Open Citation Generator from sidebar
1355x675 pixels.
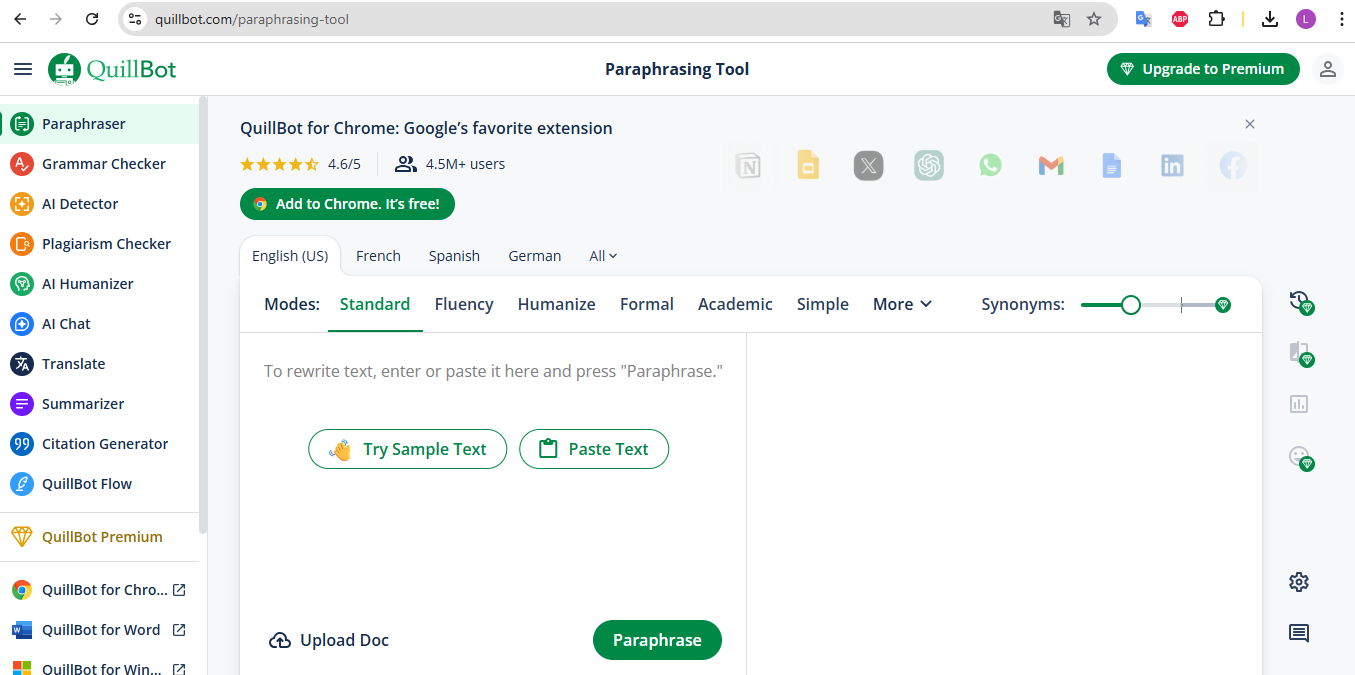click(100, 444)
